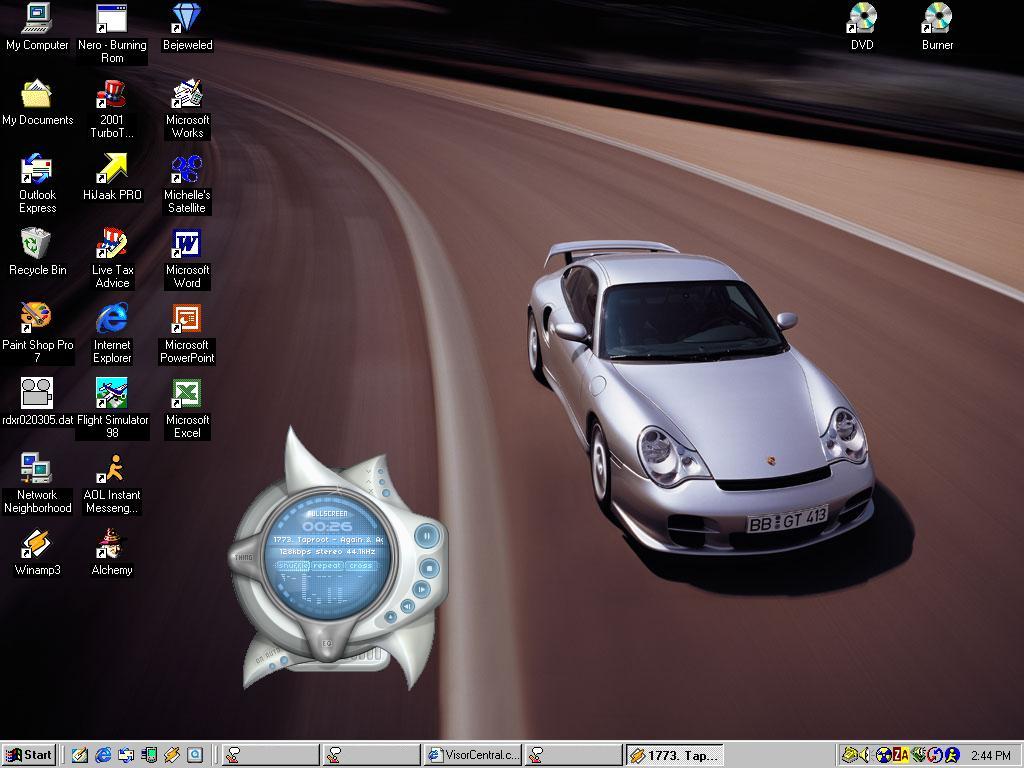Select the DVD shortcut icon
This screenshot has height=768, width=1024.
(x=862, y=19)
